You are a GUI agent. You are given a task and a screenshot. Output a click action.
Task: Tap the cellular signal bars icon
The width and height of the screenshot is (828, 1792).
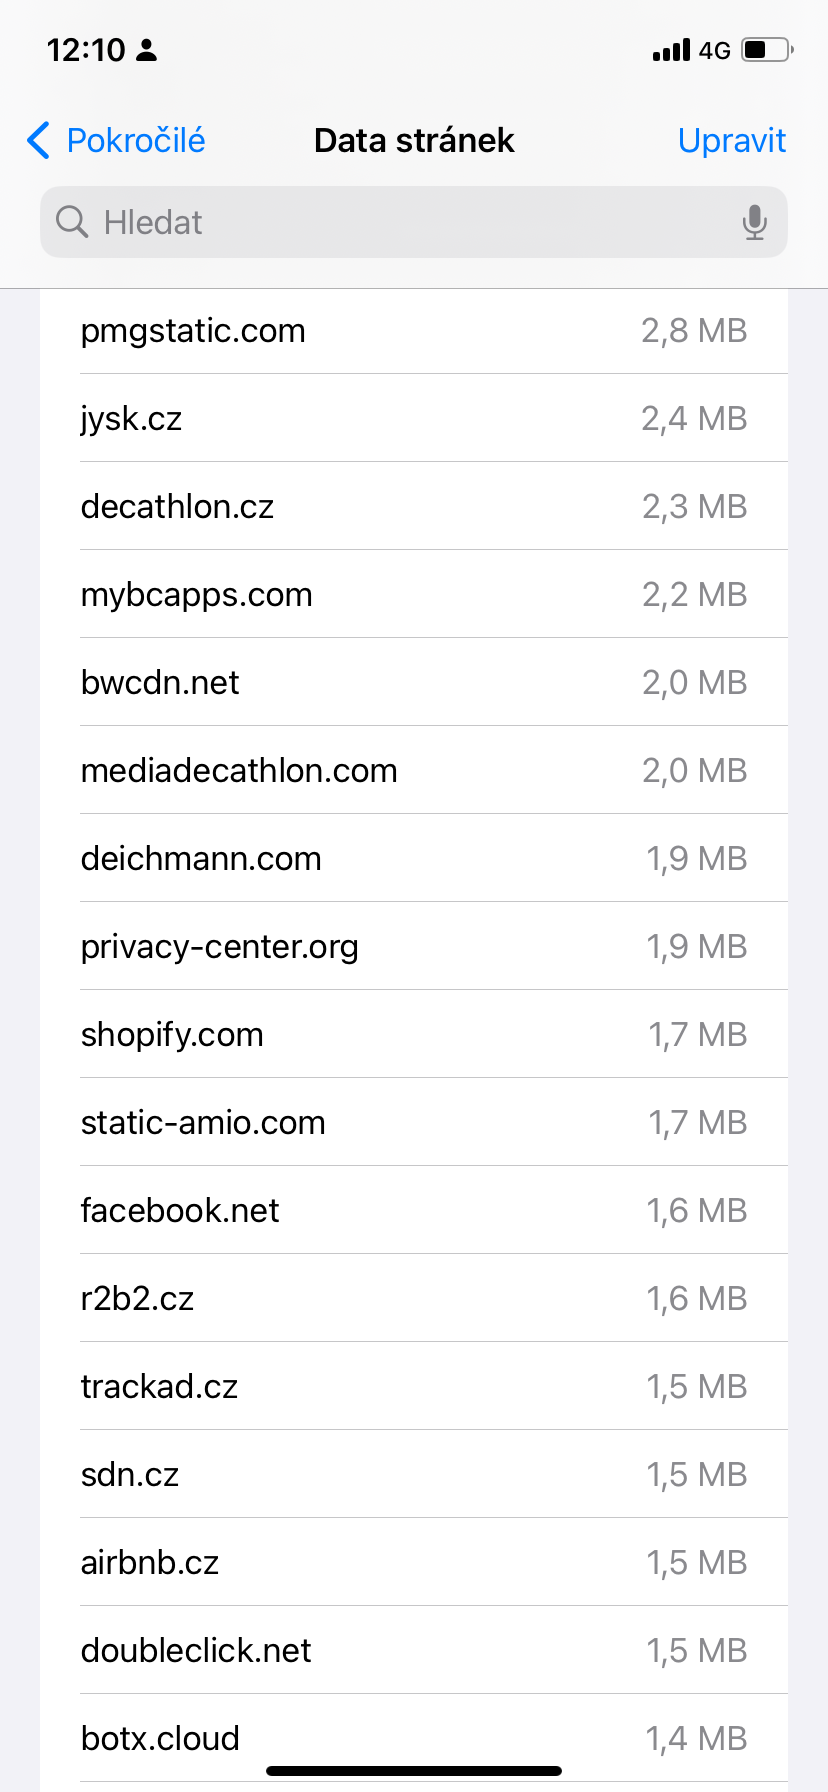[x=671, y=50]
